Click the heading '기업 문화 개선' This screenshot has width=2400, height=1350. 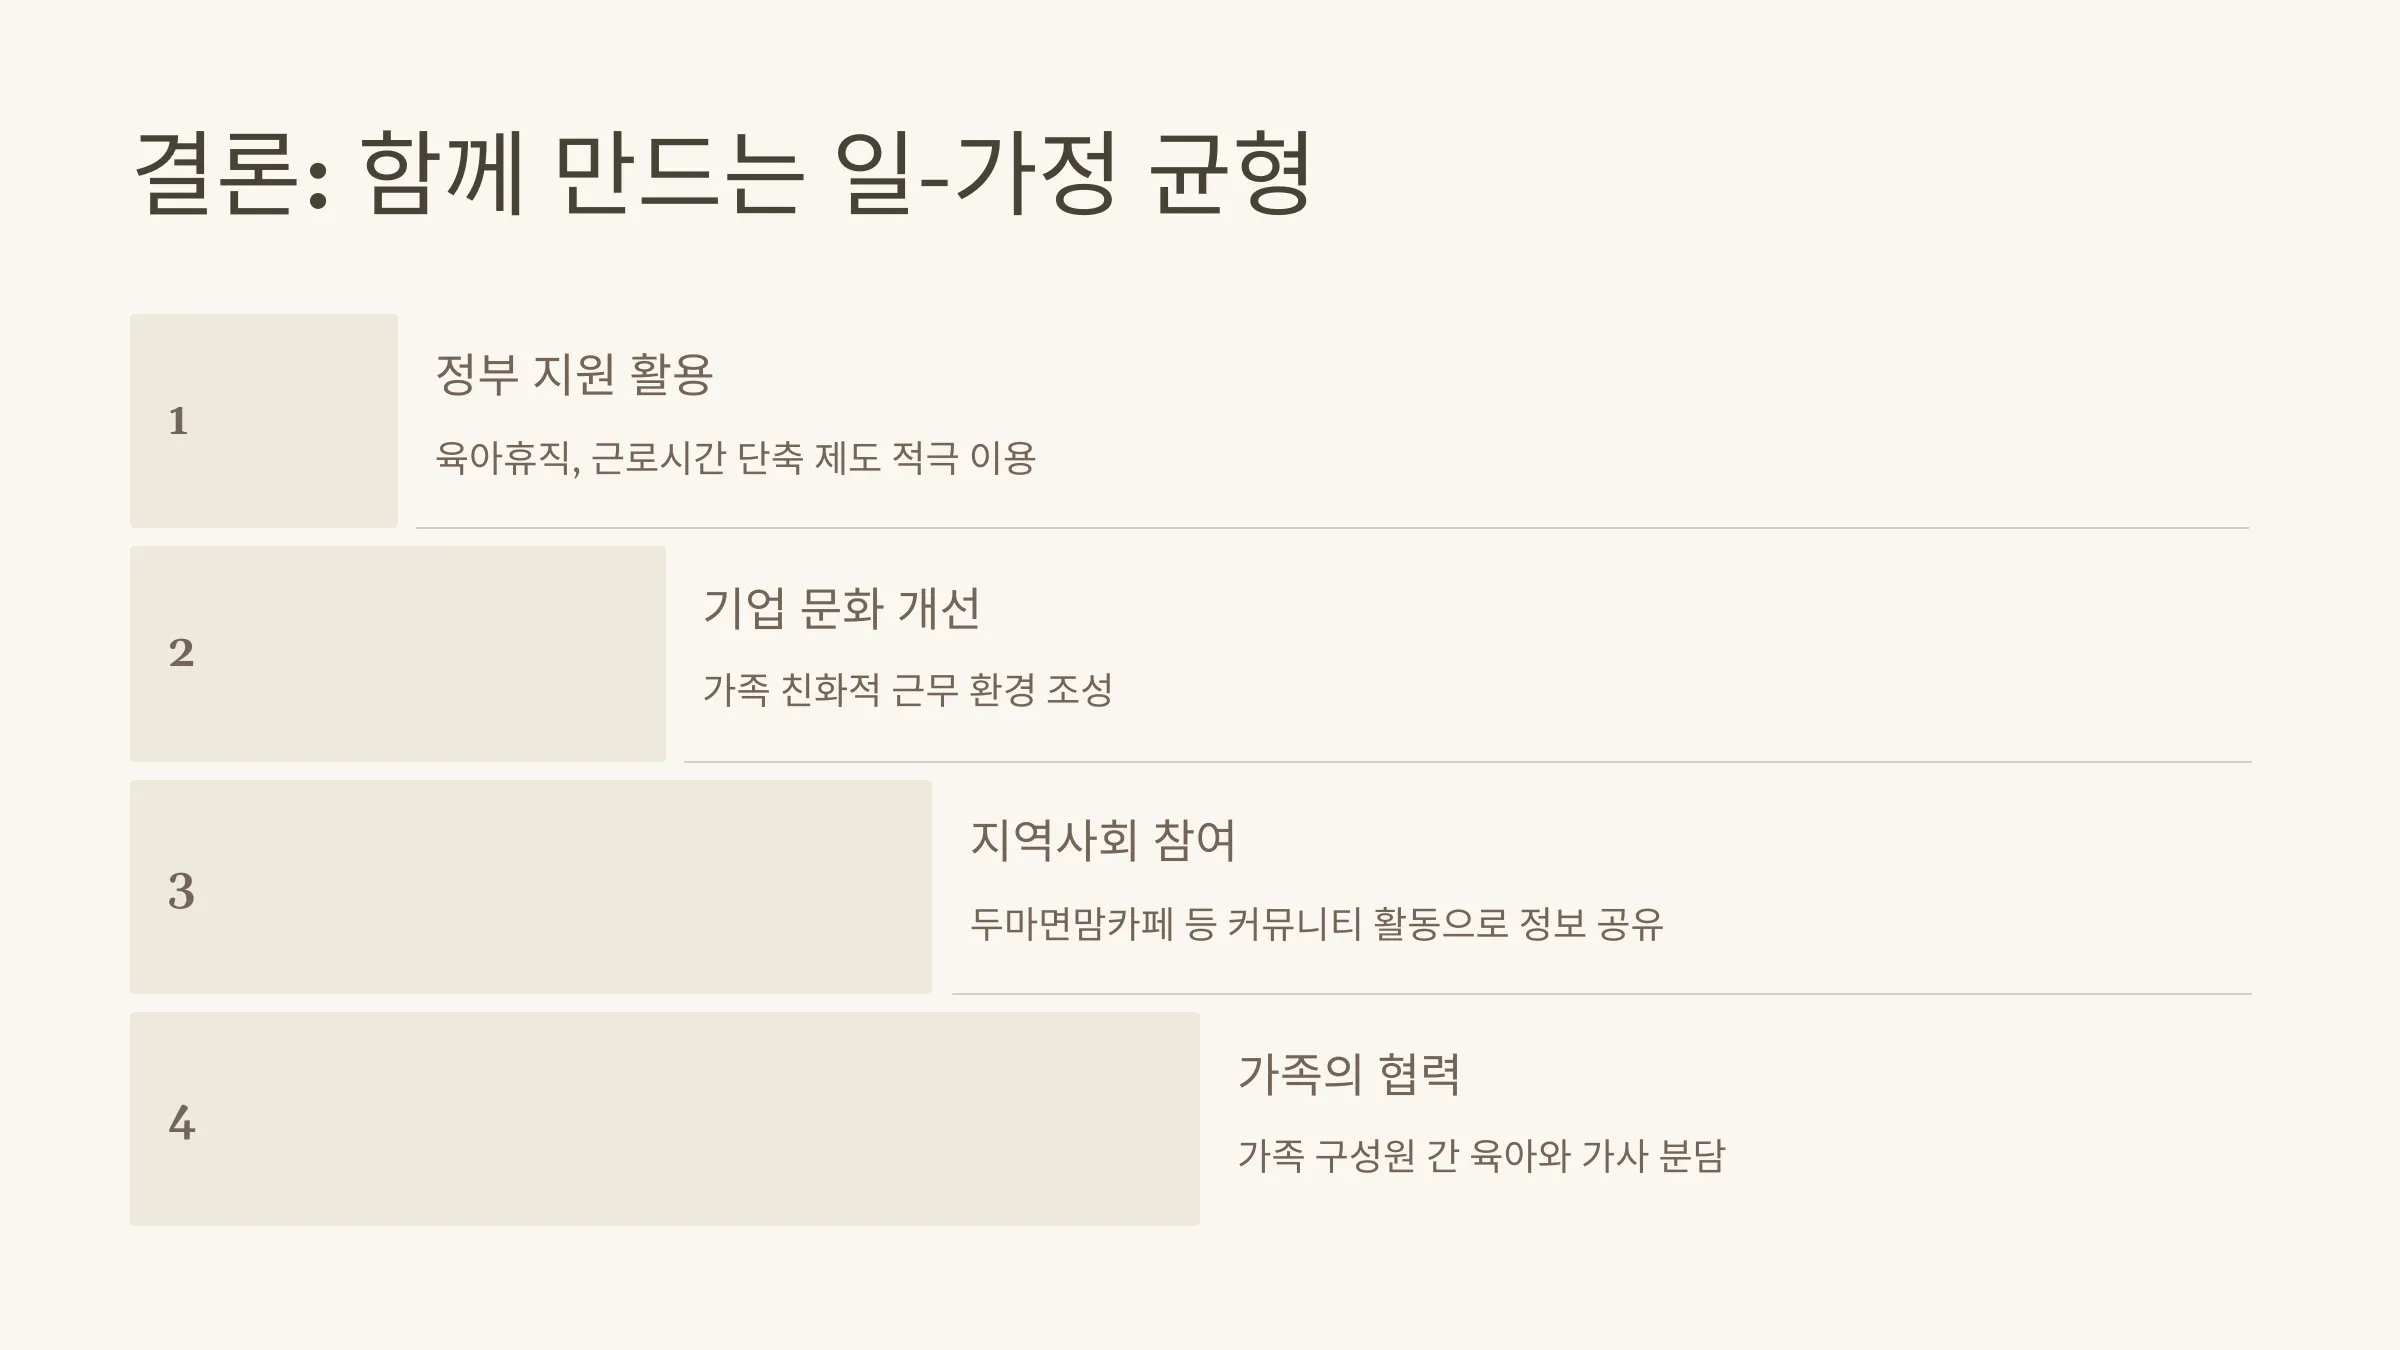click(841, 607)
